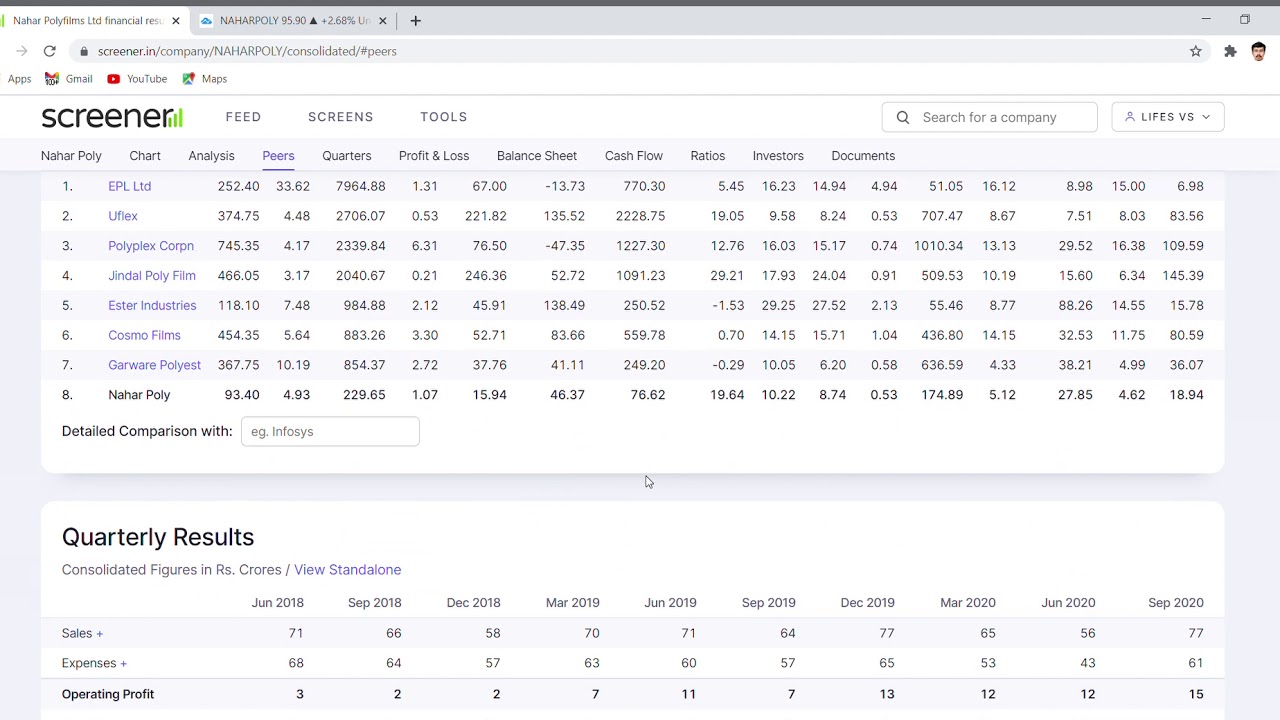1280x720 pixels.
Task: Open the Maps bookmark
Action: (x=205, y=79)
